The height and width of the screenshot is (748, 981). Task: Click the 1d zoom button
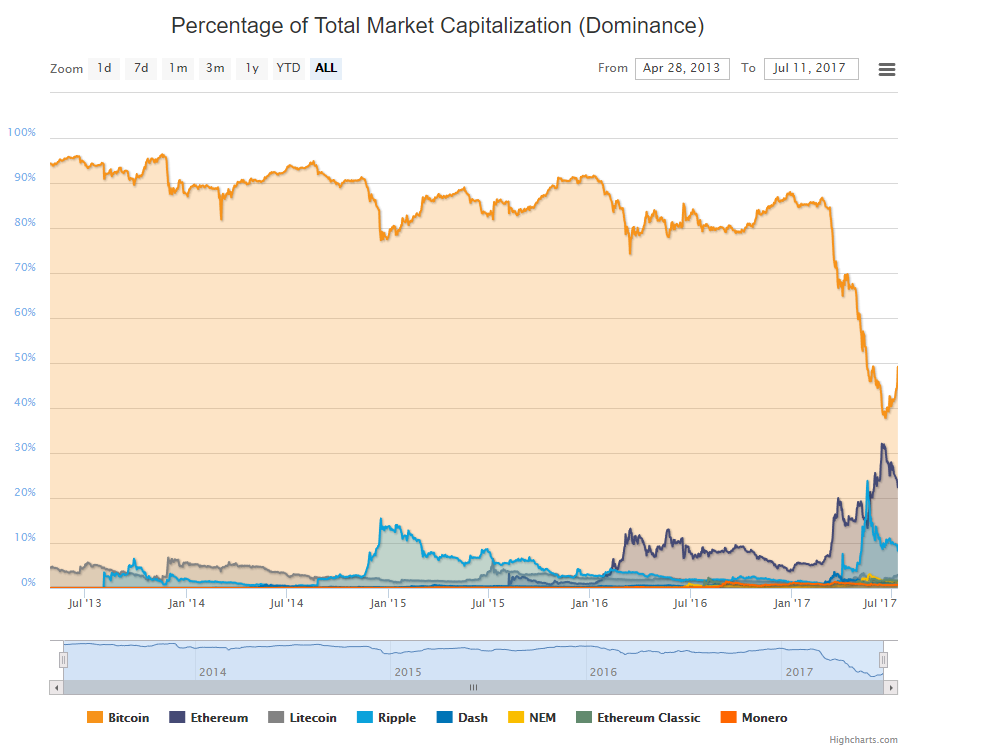pyautogui.click(x=104, y=68)
